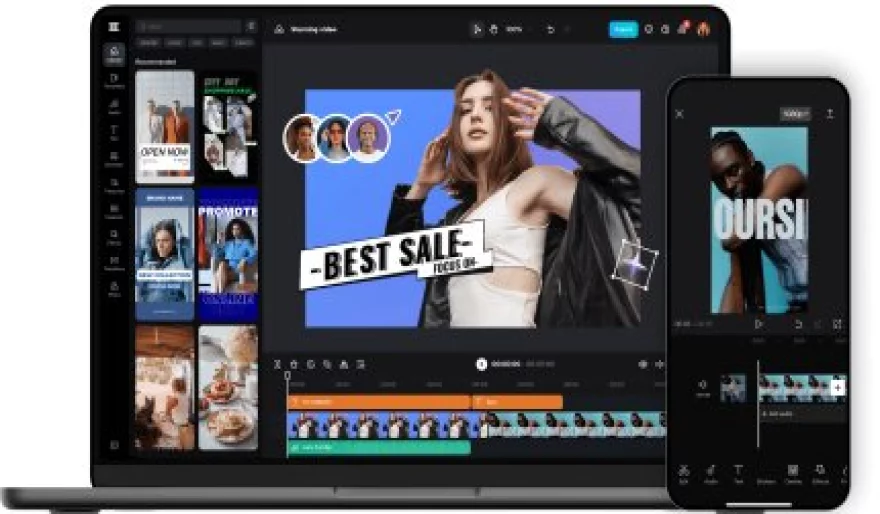Open the help icon next to Export
Screen dimensions: 880x514
[x=649, y=29]
